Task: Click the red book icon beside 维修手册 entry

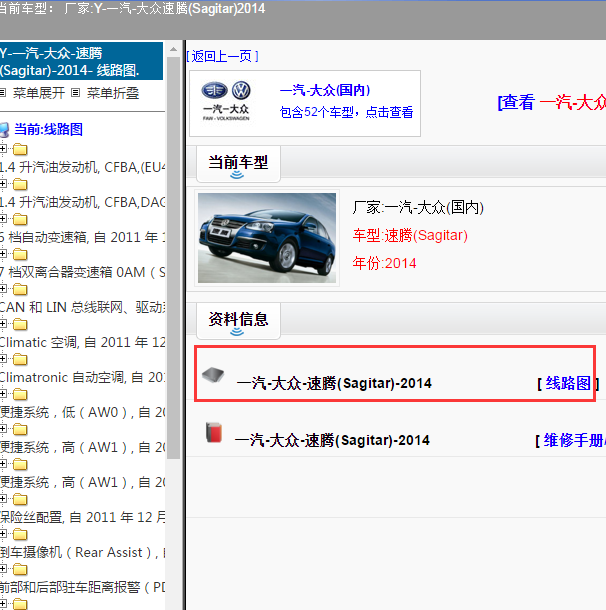Action: click(214, 432)
